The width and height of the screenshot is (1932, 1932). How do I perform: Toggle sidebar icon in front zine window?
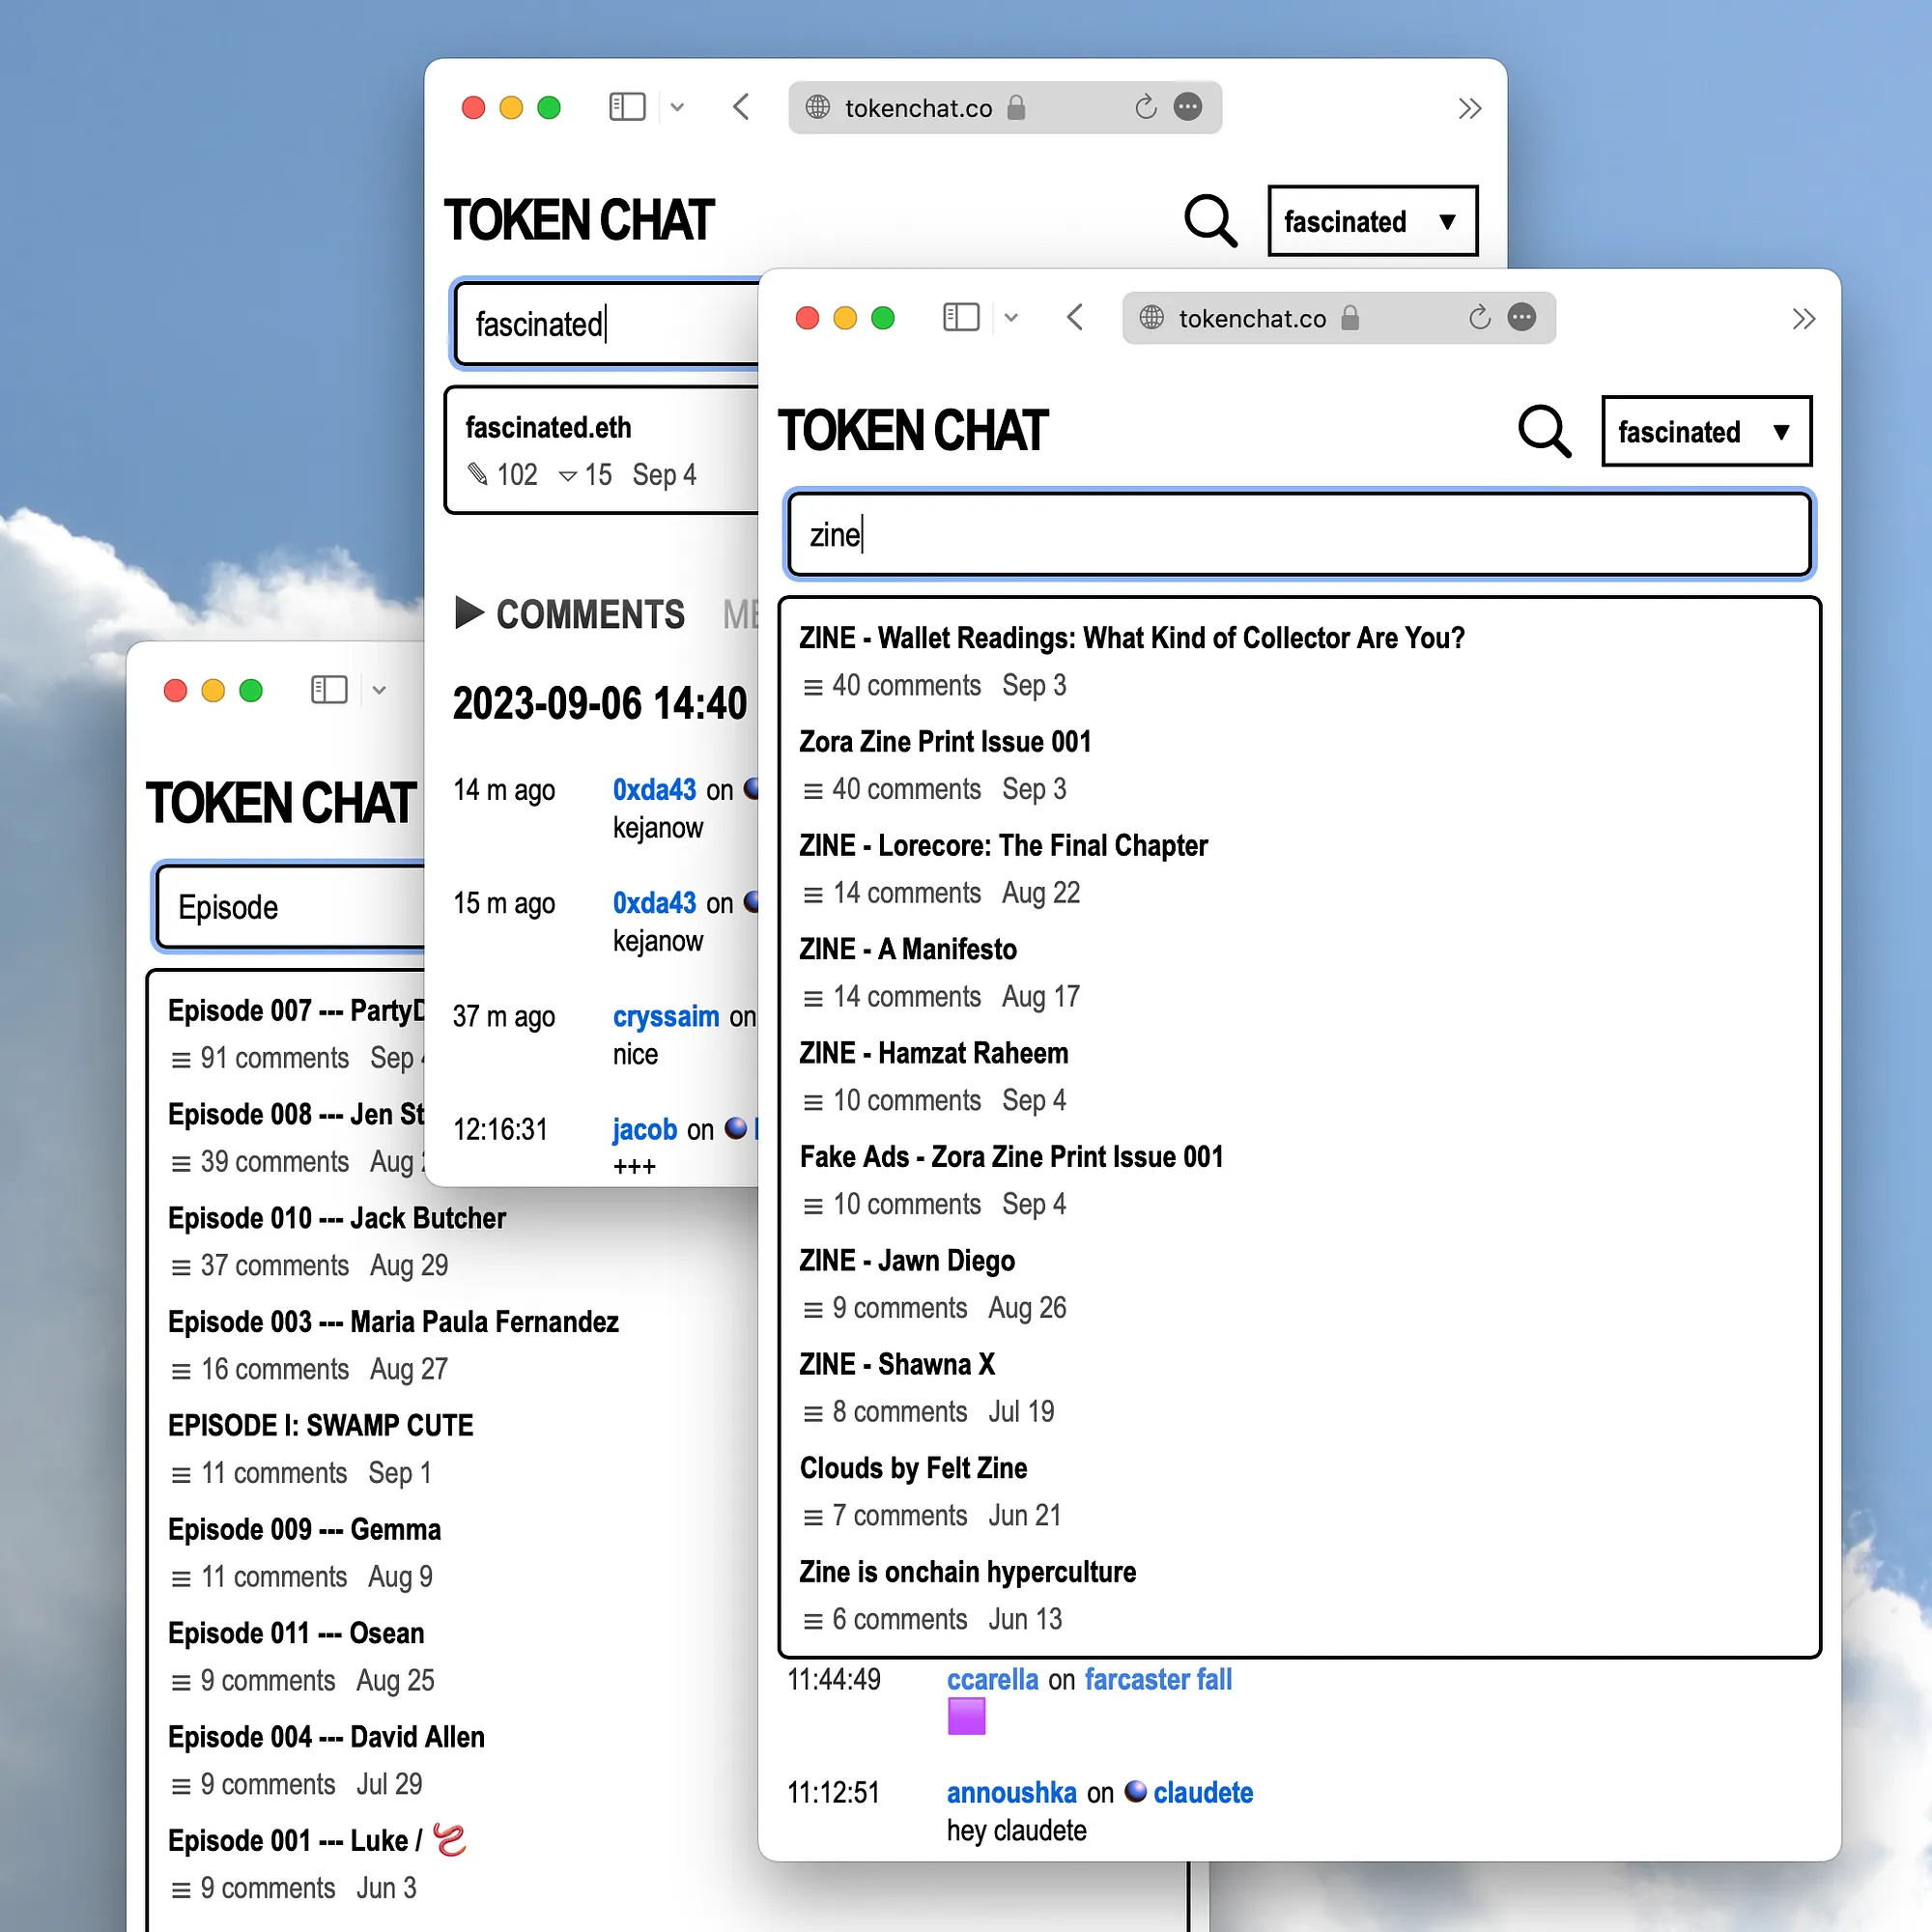tap(961, 318)
